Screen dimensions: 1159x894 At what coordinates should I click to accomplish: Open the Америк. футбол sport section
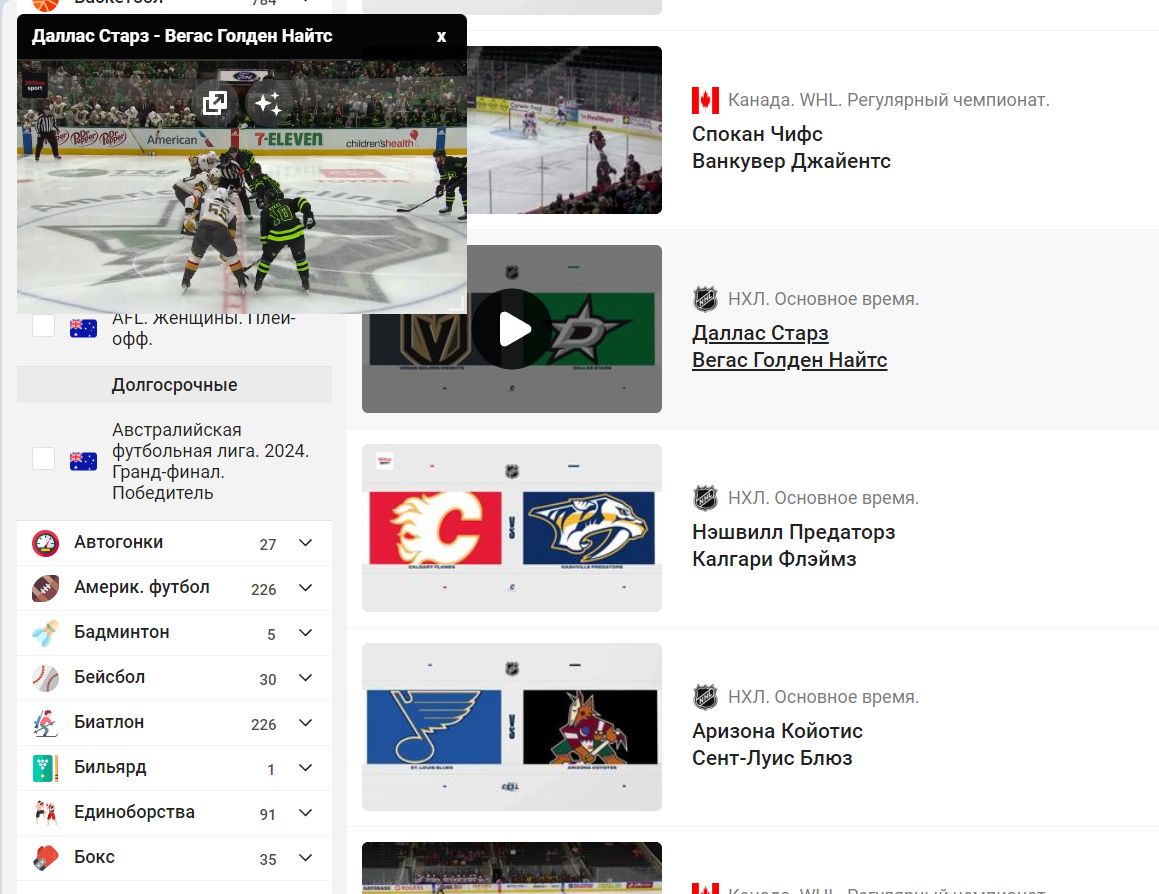[142, 587]
